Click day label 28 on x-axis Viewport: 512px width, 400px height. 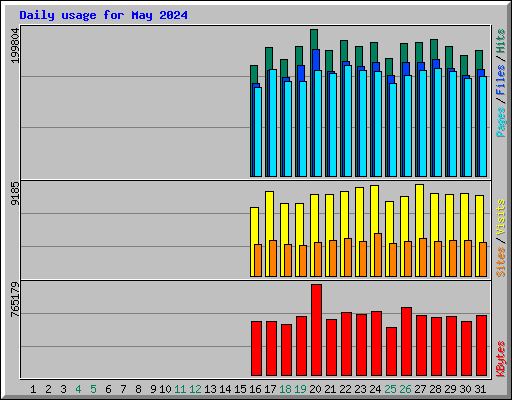(x=435, y=389)
